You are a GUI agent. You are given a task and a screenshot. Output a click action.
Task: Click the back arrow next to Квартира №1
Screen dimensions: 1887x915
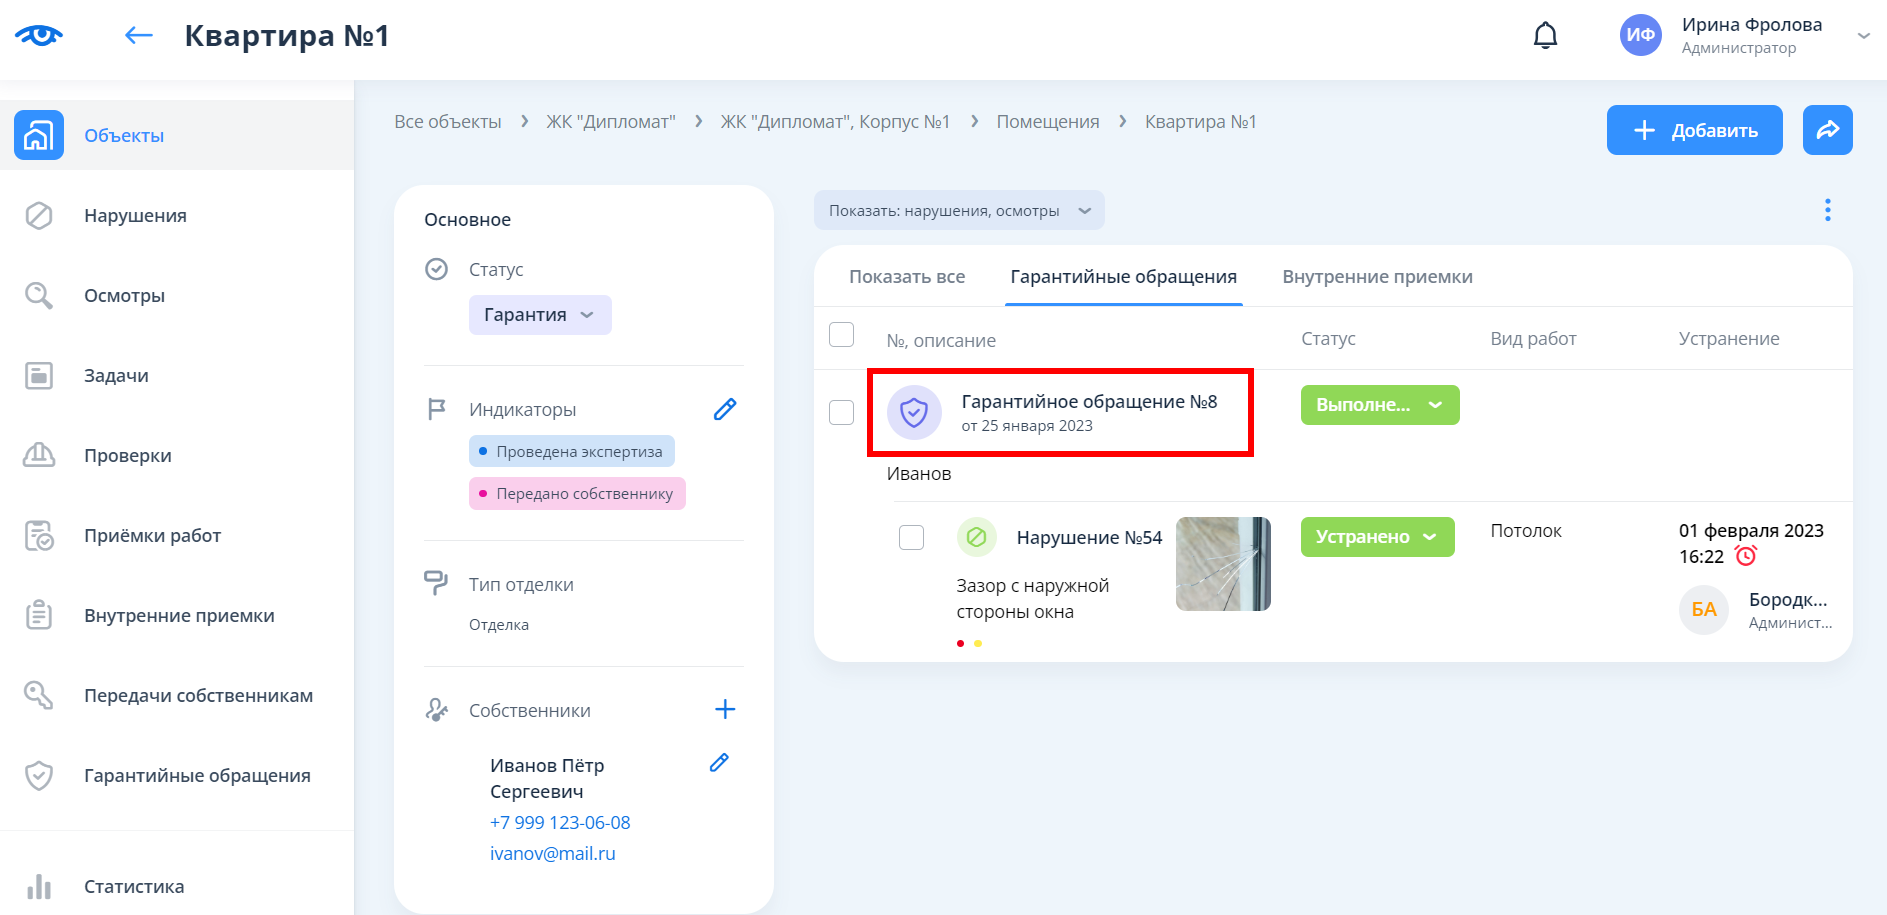pos(138,36)
